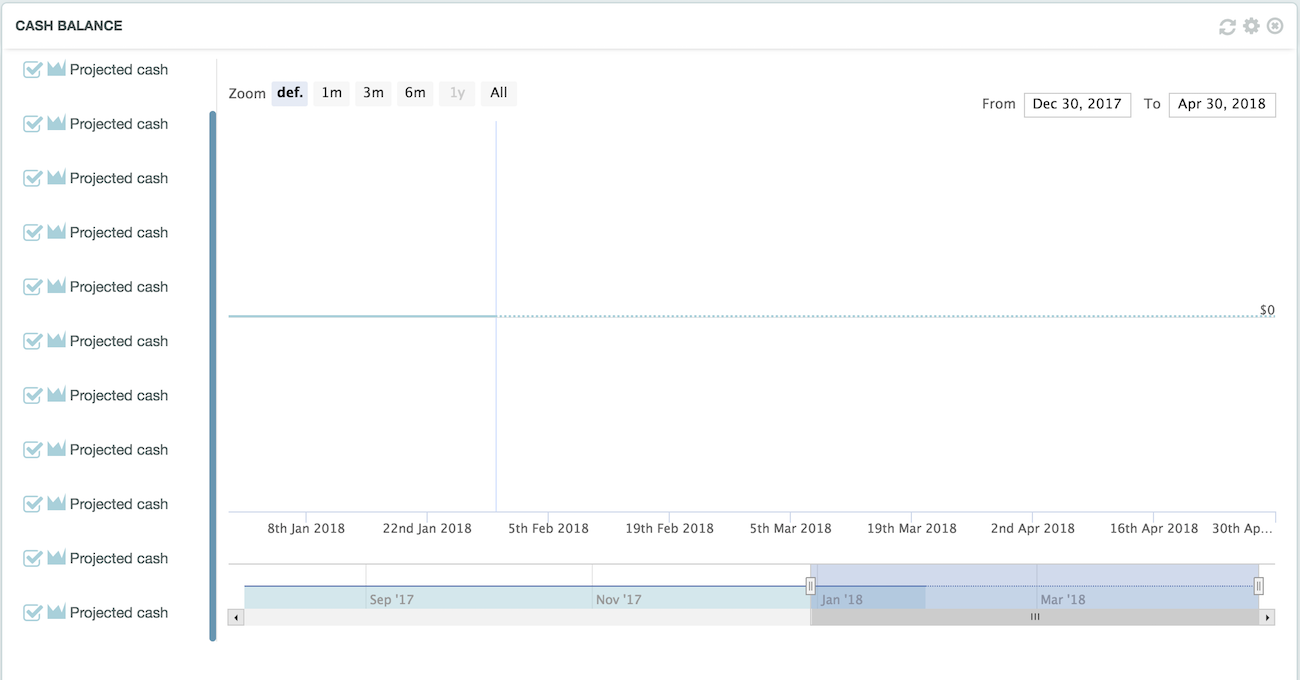
Task: Click the bottommost Projected cash chart icon
Action: click(56, 612)
